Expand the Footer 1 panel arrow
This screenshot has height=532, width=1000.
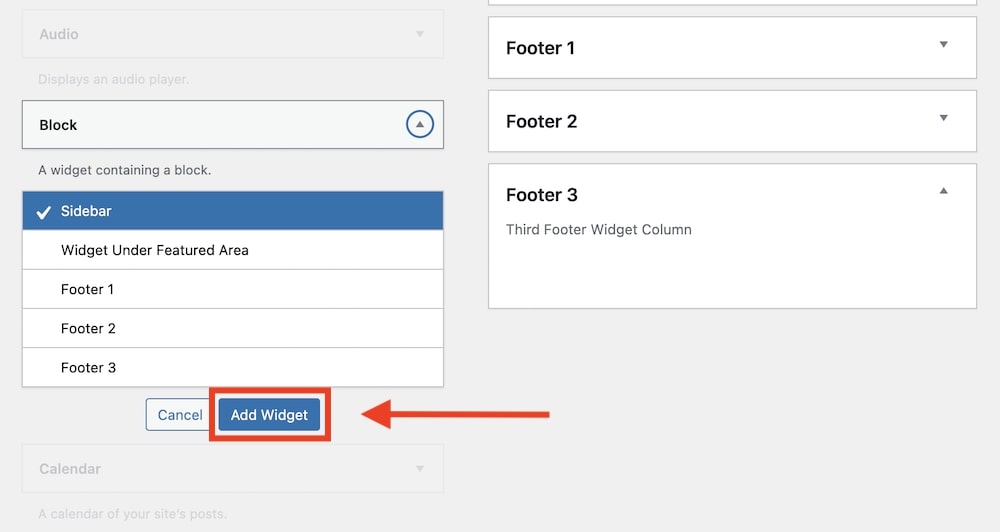[943, 45]
